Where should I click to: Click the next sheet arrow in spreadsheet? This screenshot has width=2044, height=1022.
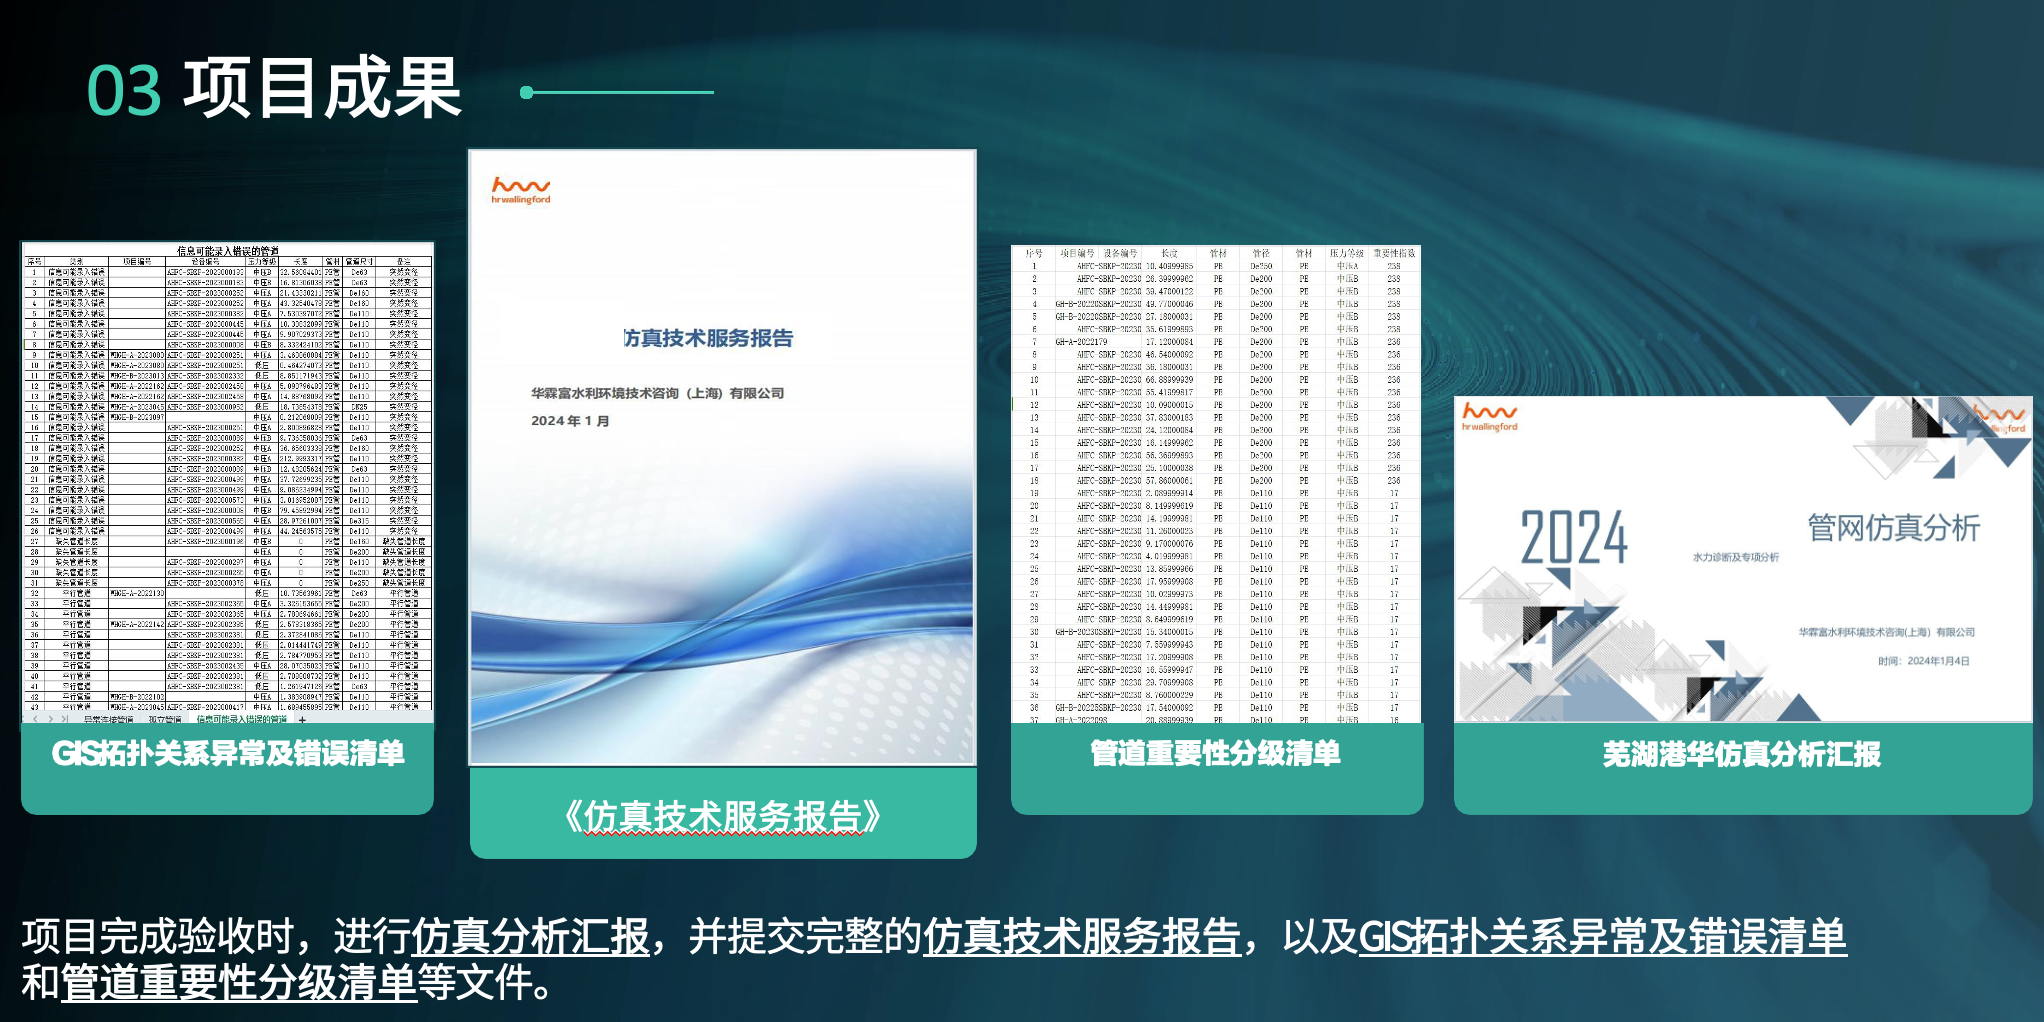pos(50,719)
